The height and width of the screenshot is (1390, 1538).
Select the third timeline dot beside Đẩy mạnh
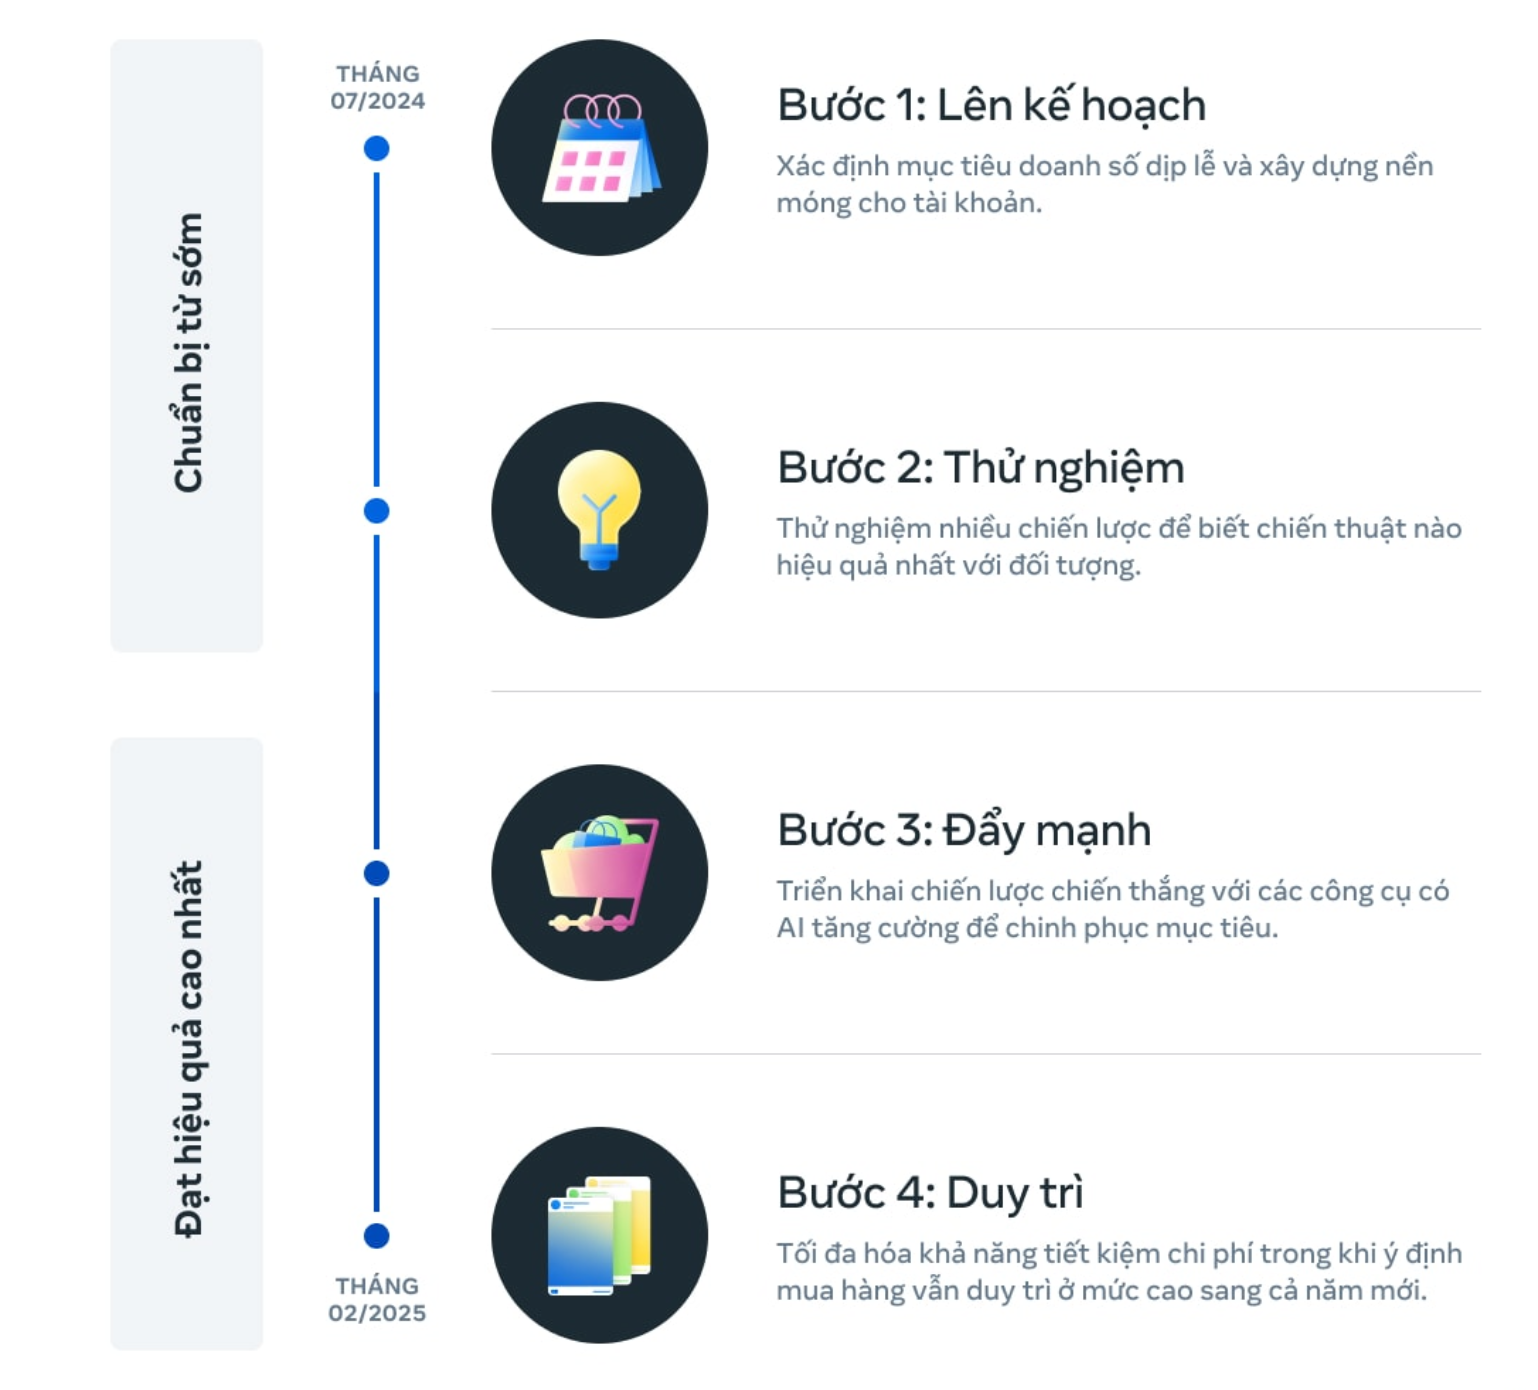tap(377, 873)
